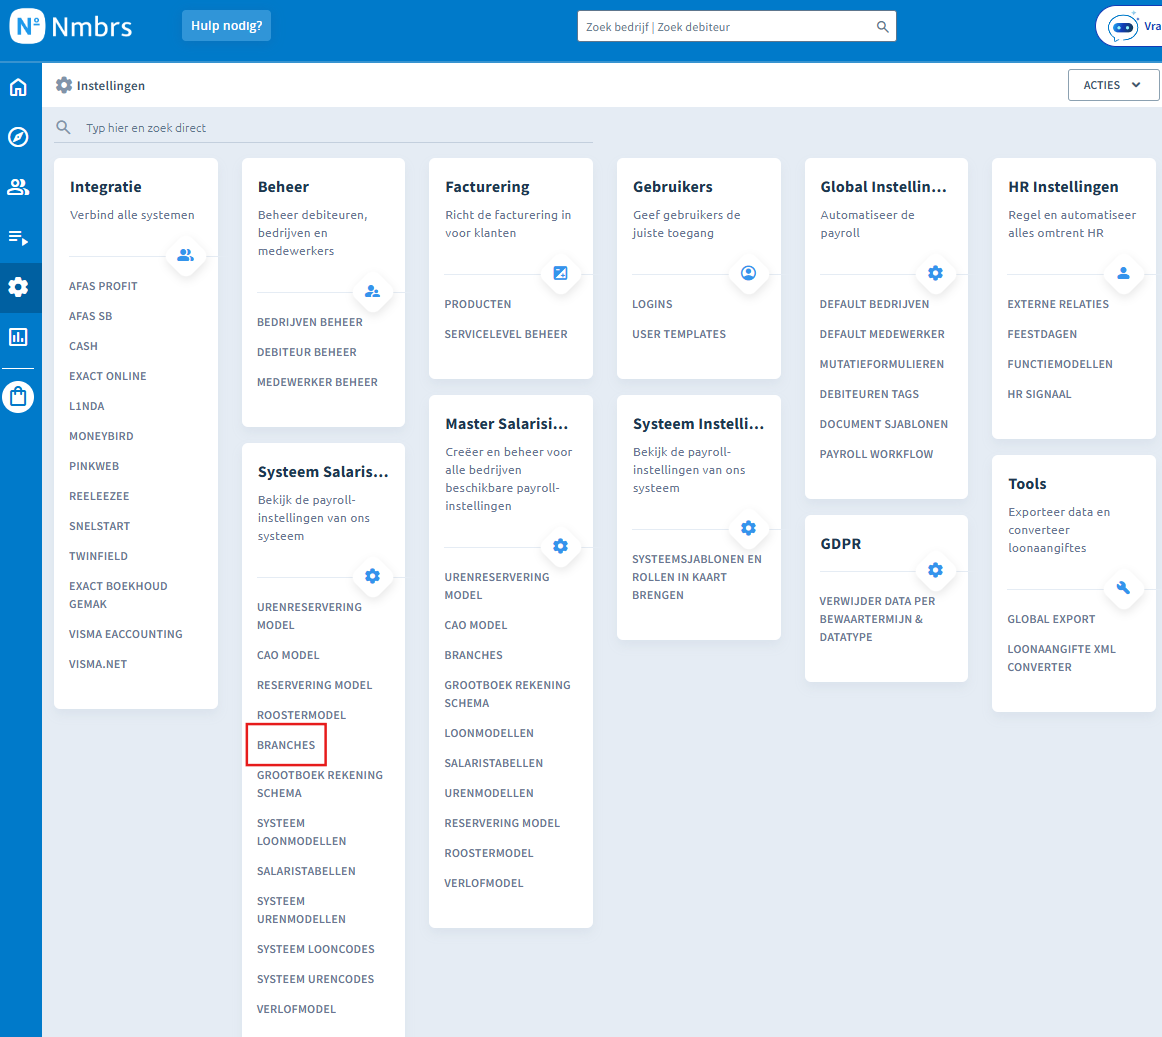Select the gear Settings icon in the sidebar
Viewport: 1162px width, 1037px height.
coord(18,287)
